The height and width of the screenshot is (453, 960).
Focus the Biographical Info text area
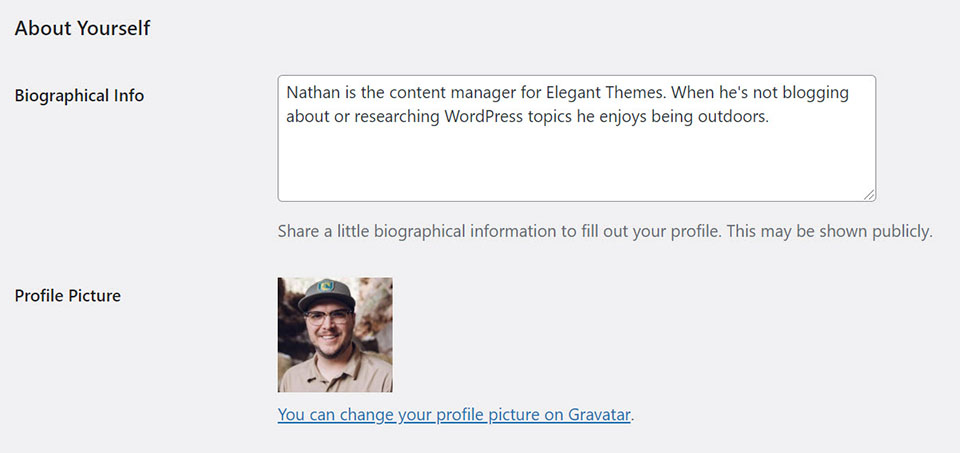pos(577,138)
